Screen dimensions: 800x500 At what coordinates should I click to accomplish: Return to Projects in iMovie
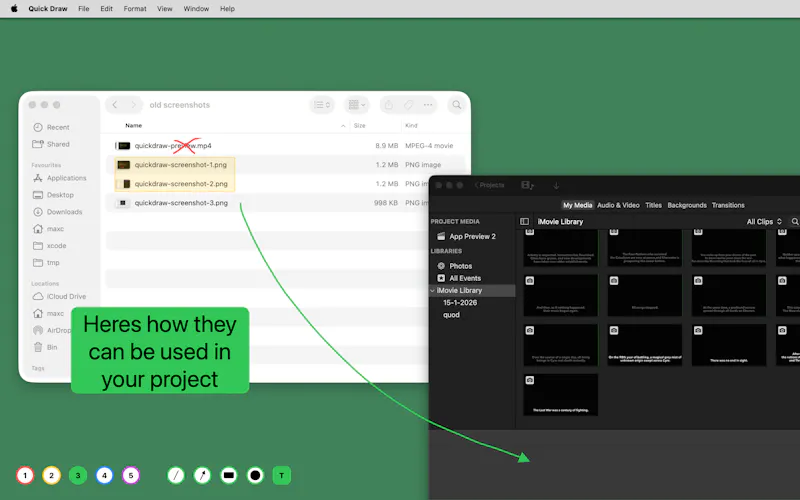[x=489, y=185]
